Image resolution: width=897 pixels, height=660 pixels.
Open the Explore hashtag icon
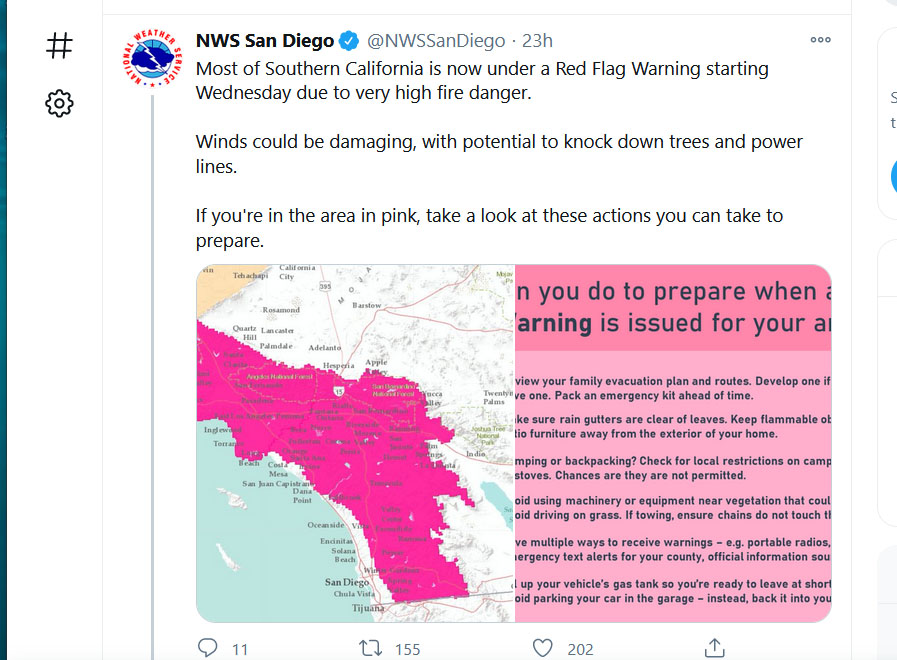click(x=59, y=46)
